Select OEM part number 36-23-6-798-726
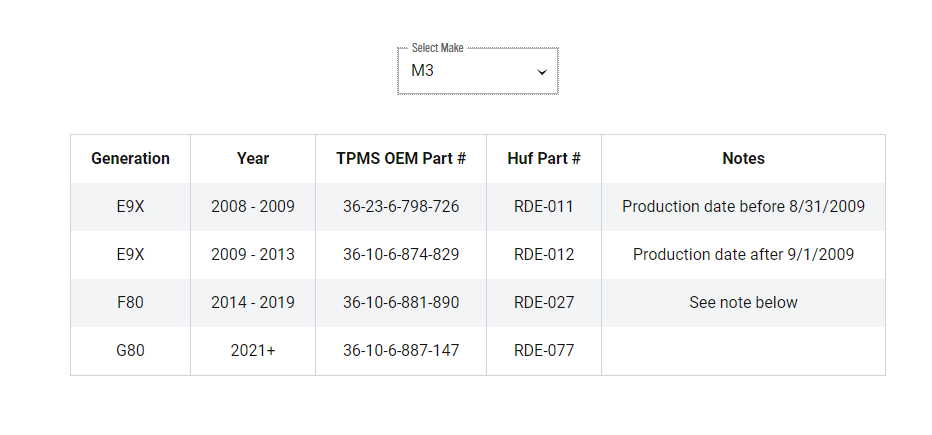Screen dimensions: 932x435 click(401, 207)
